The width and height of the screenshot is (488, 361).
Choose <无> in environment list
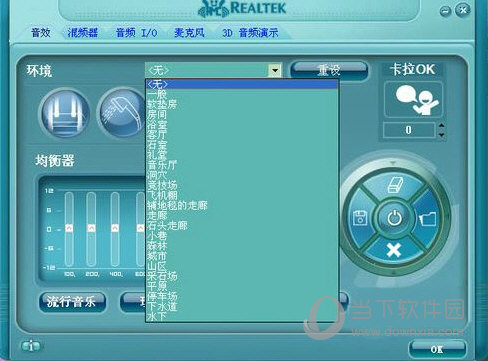click(242, 84)
